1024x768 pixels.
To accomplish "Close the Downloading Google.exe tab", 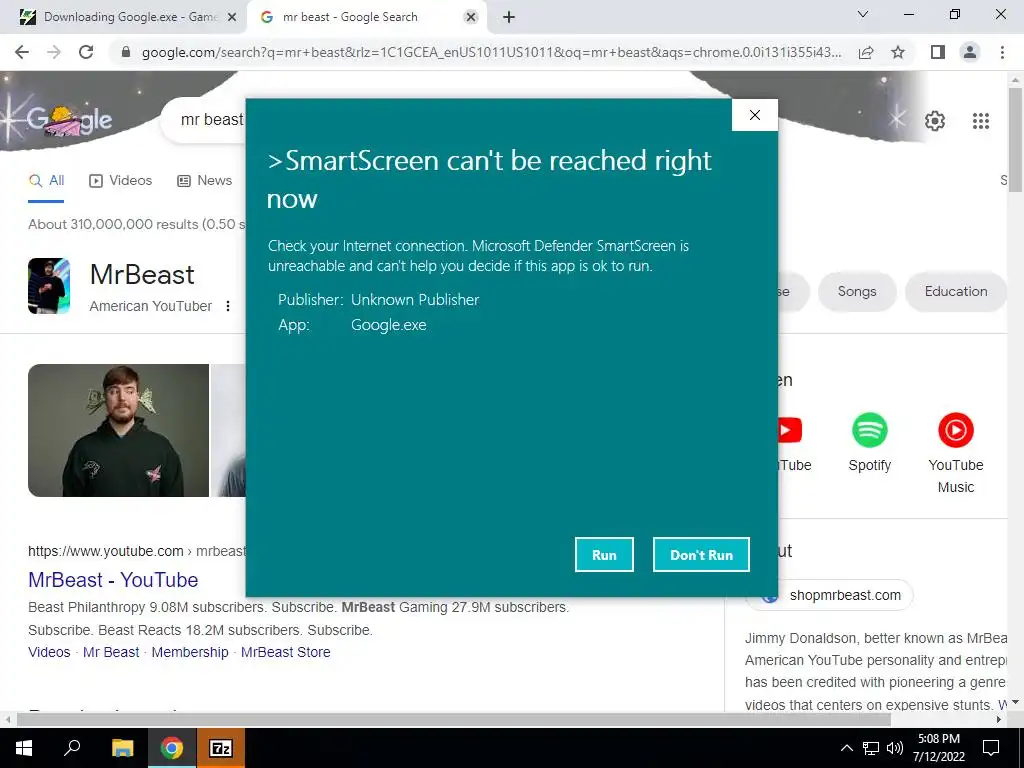I will (x=231, y=18).
